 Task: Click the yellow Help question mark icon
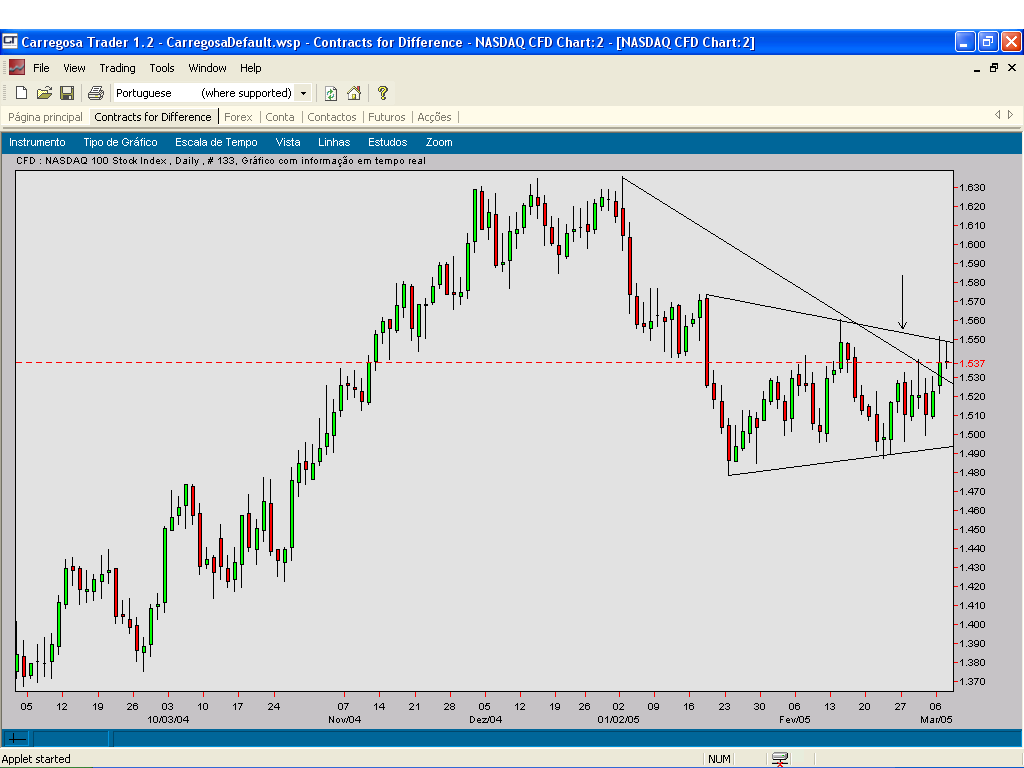coord(382,93)
